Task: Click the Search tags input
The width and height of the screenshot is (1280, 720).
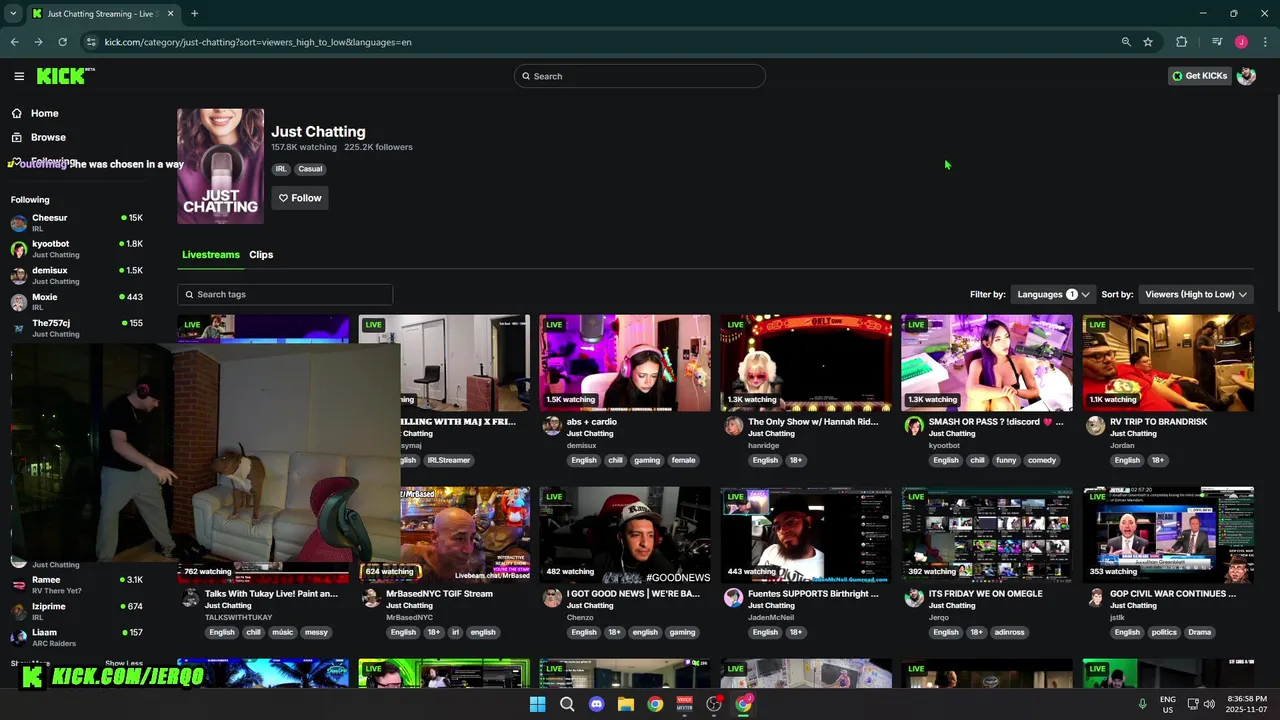Action: click(285, 294)
